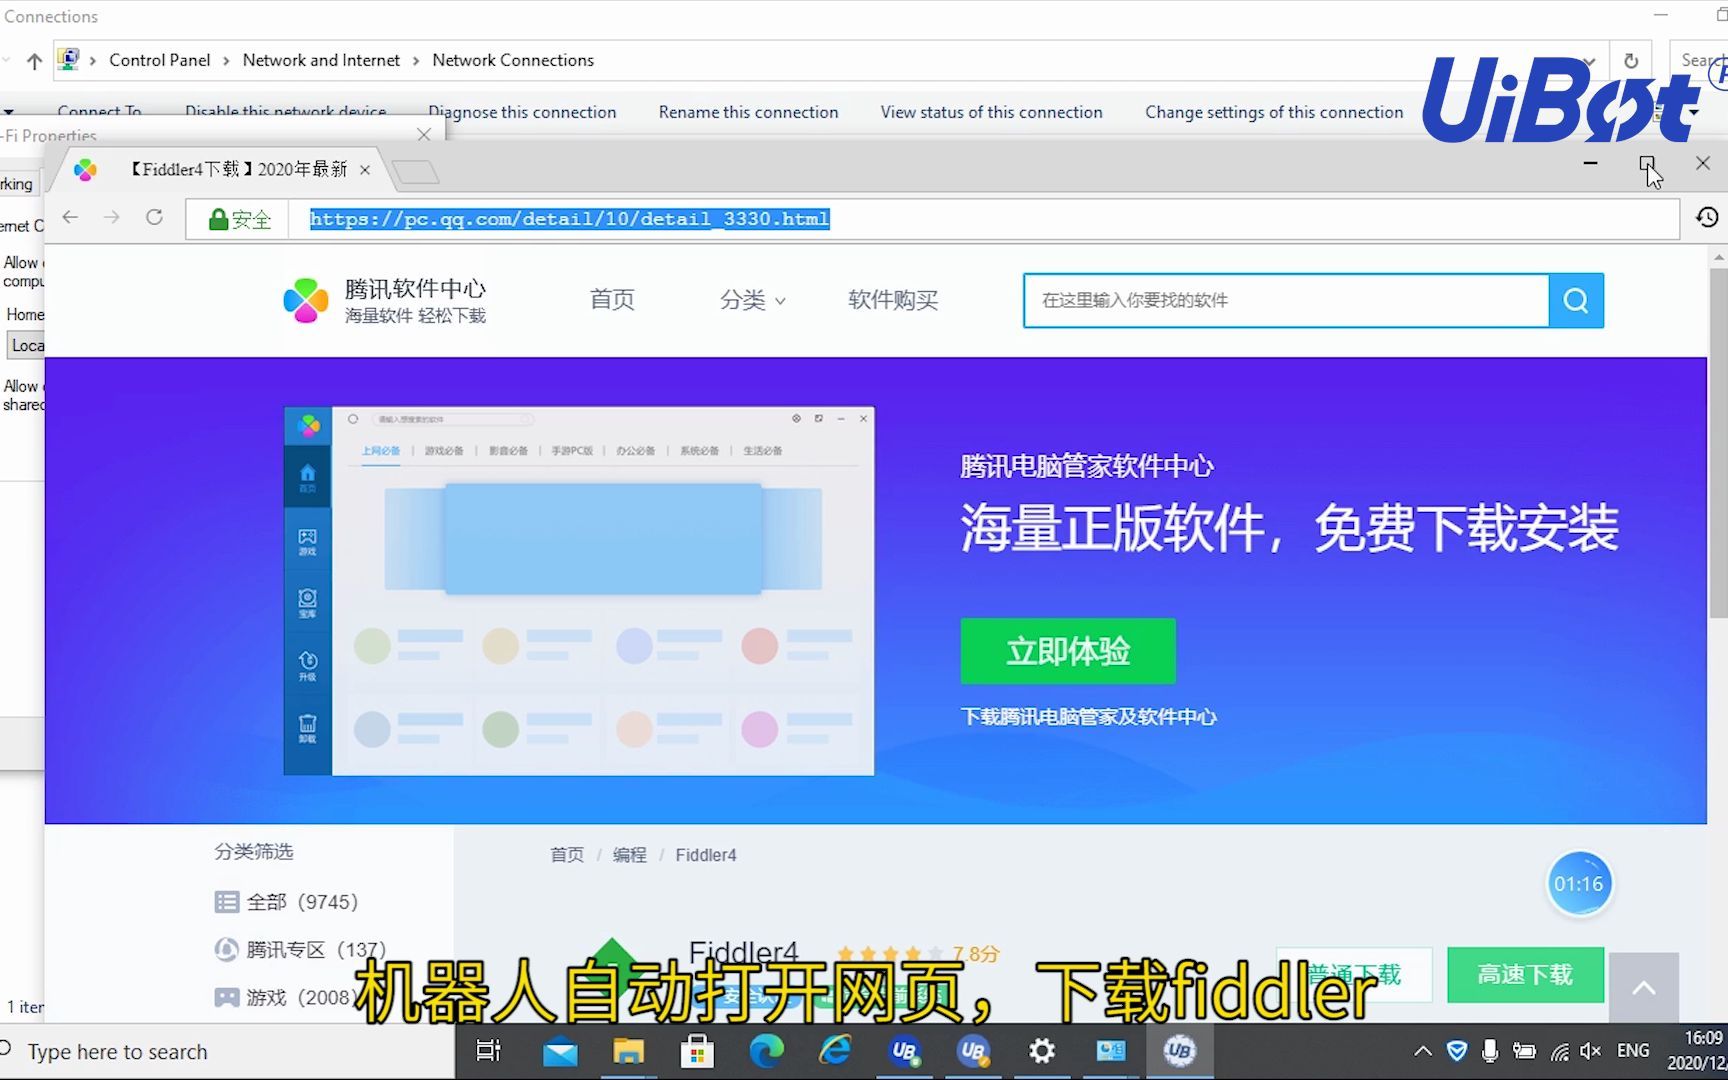Click the 普通下载 button
Viewport: 1728px width, 1080px height.
click(1355, 975)
